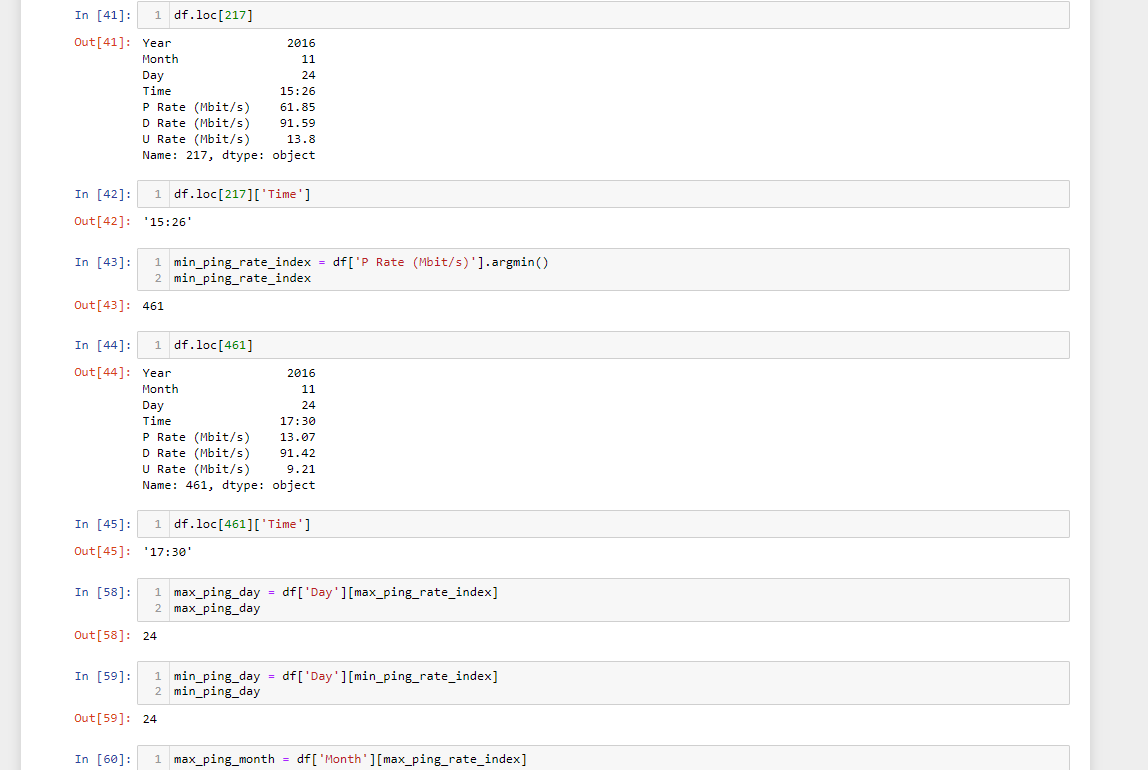Click the min_ping_day assignment line in In [59]
Screen dimensions: 1148x770
point(336,676)
